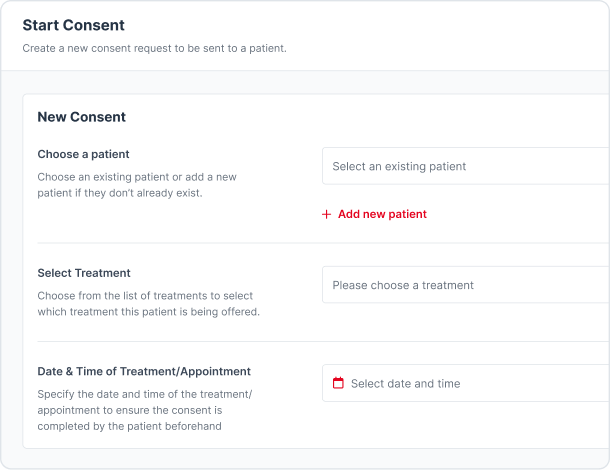
Task: Click the Select Treatment label
Action: click(x=84, y=273)
